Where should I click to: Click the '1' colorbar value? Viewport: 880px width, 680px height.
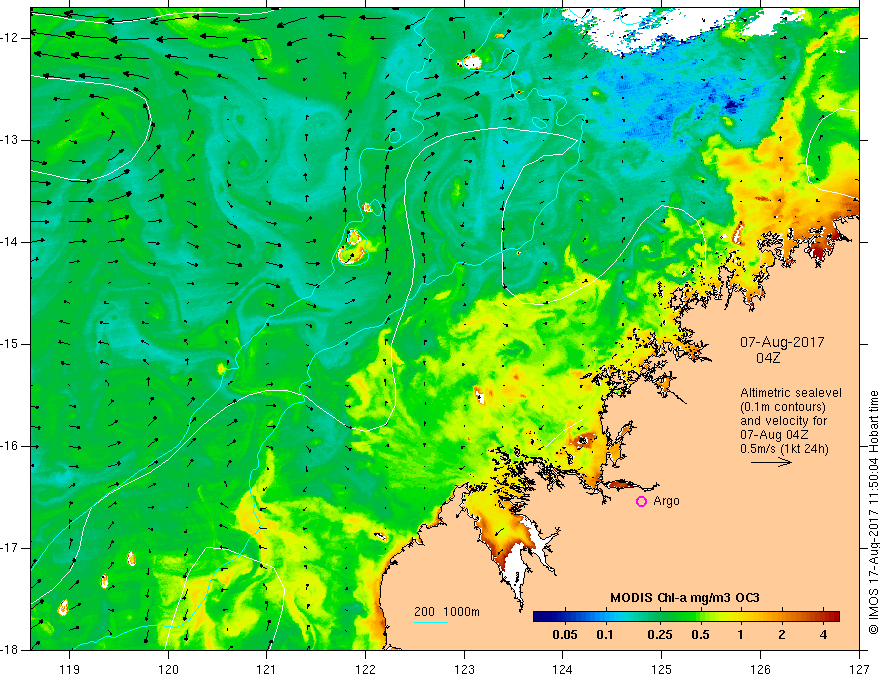click(x=741, y=635)
